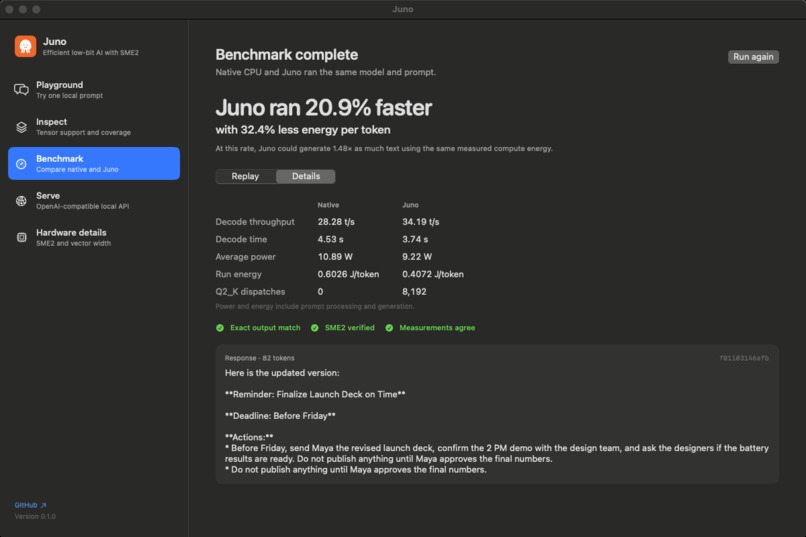The height and width of the screenshot is (537, 806).
Task: Click the Version 0.1.0 text
Action: click(35, 517)
